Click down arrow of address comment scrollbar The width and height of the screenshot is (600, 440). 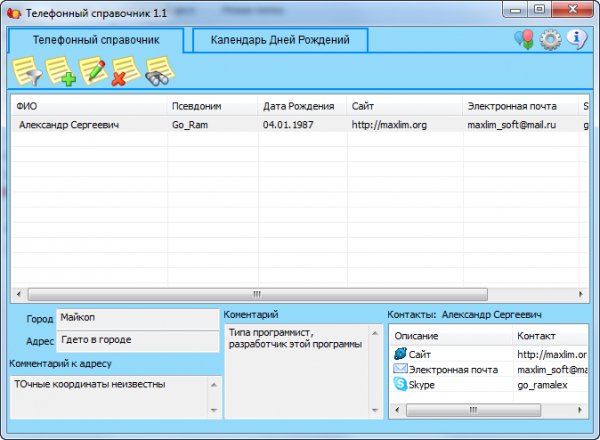pyautogui.click(x=214, y=410)
